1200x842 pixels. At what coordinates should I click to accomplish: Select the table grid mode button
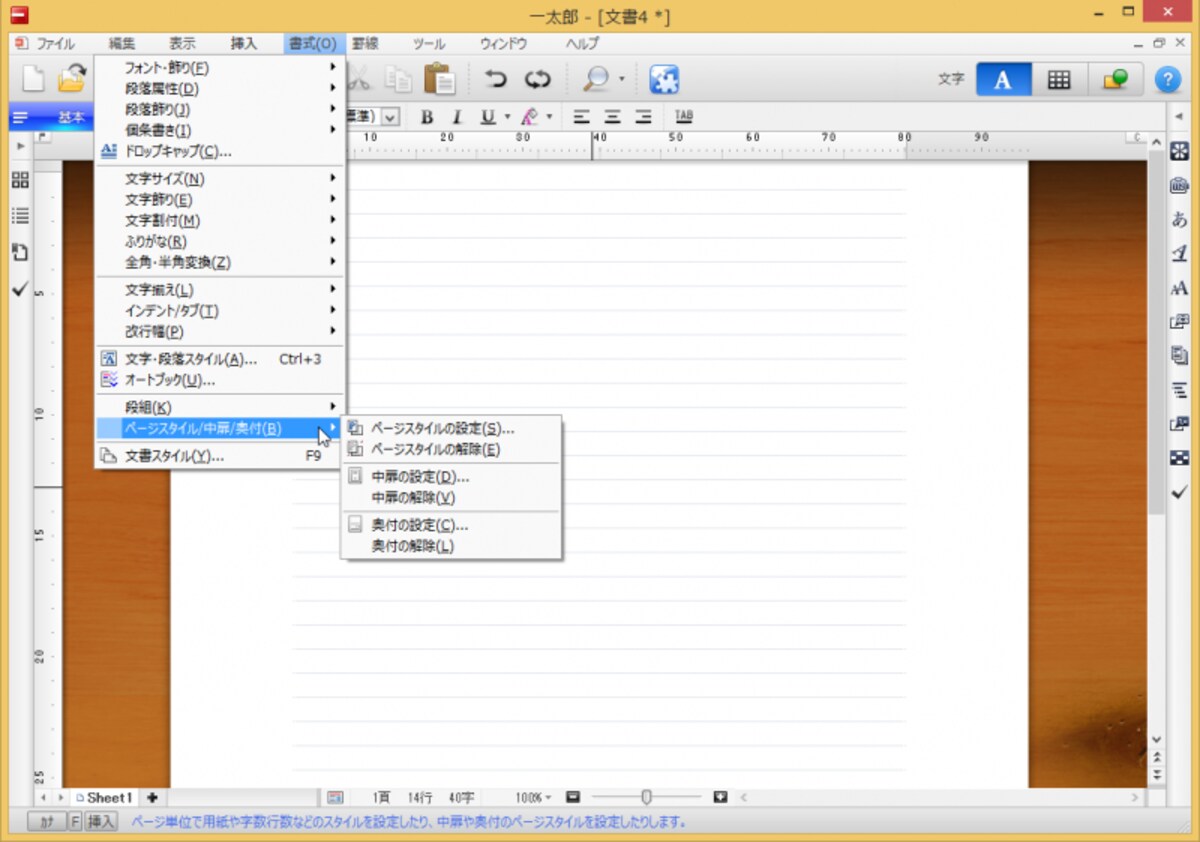click(1059, 80)
